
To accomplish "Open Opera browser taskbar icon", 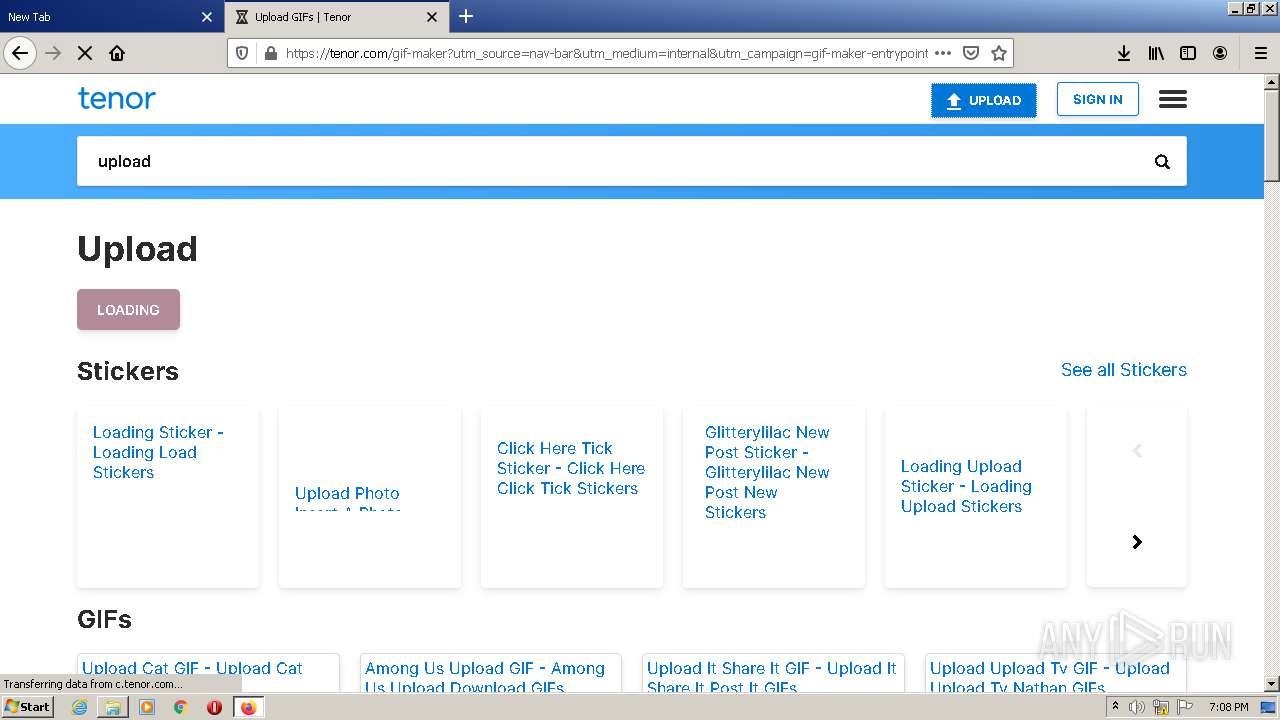I will pos(214,707).
